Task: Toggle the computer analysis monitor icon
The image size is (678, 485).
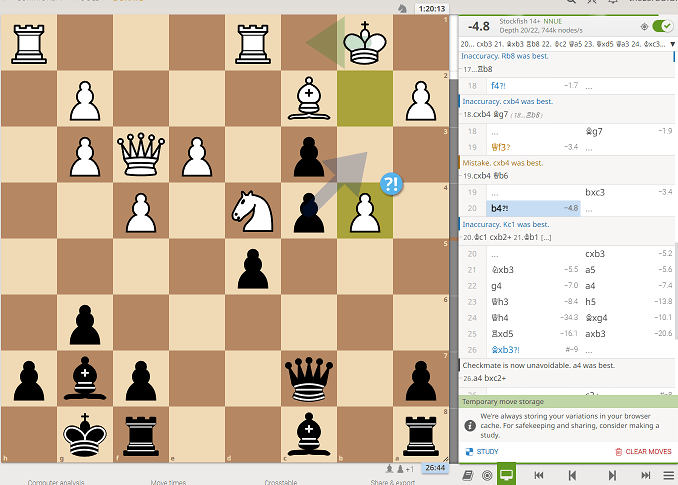Action: (x=506, y=475)
